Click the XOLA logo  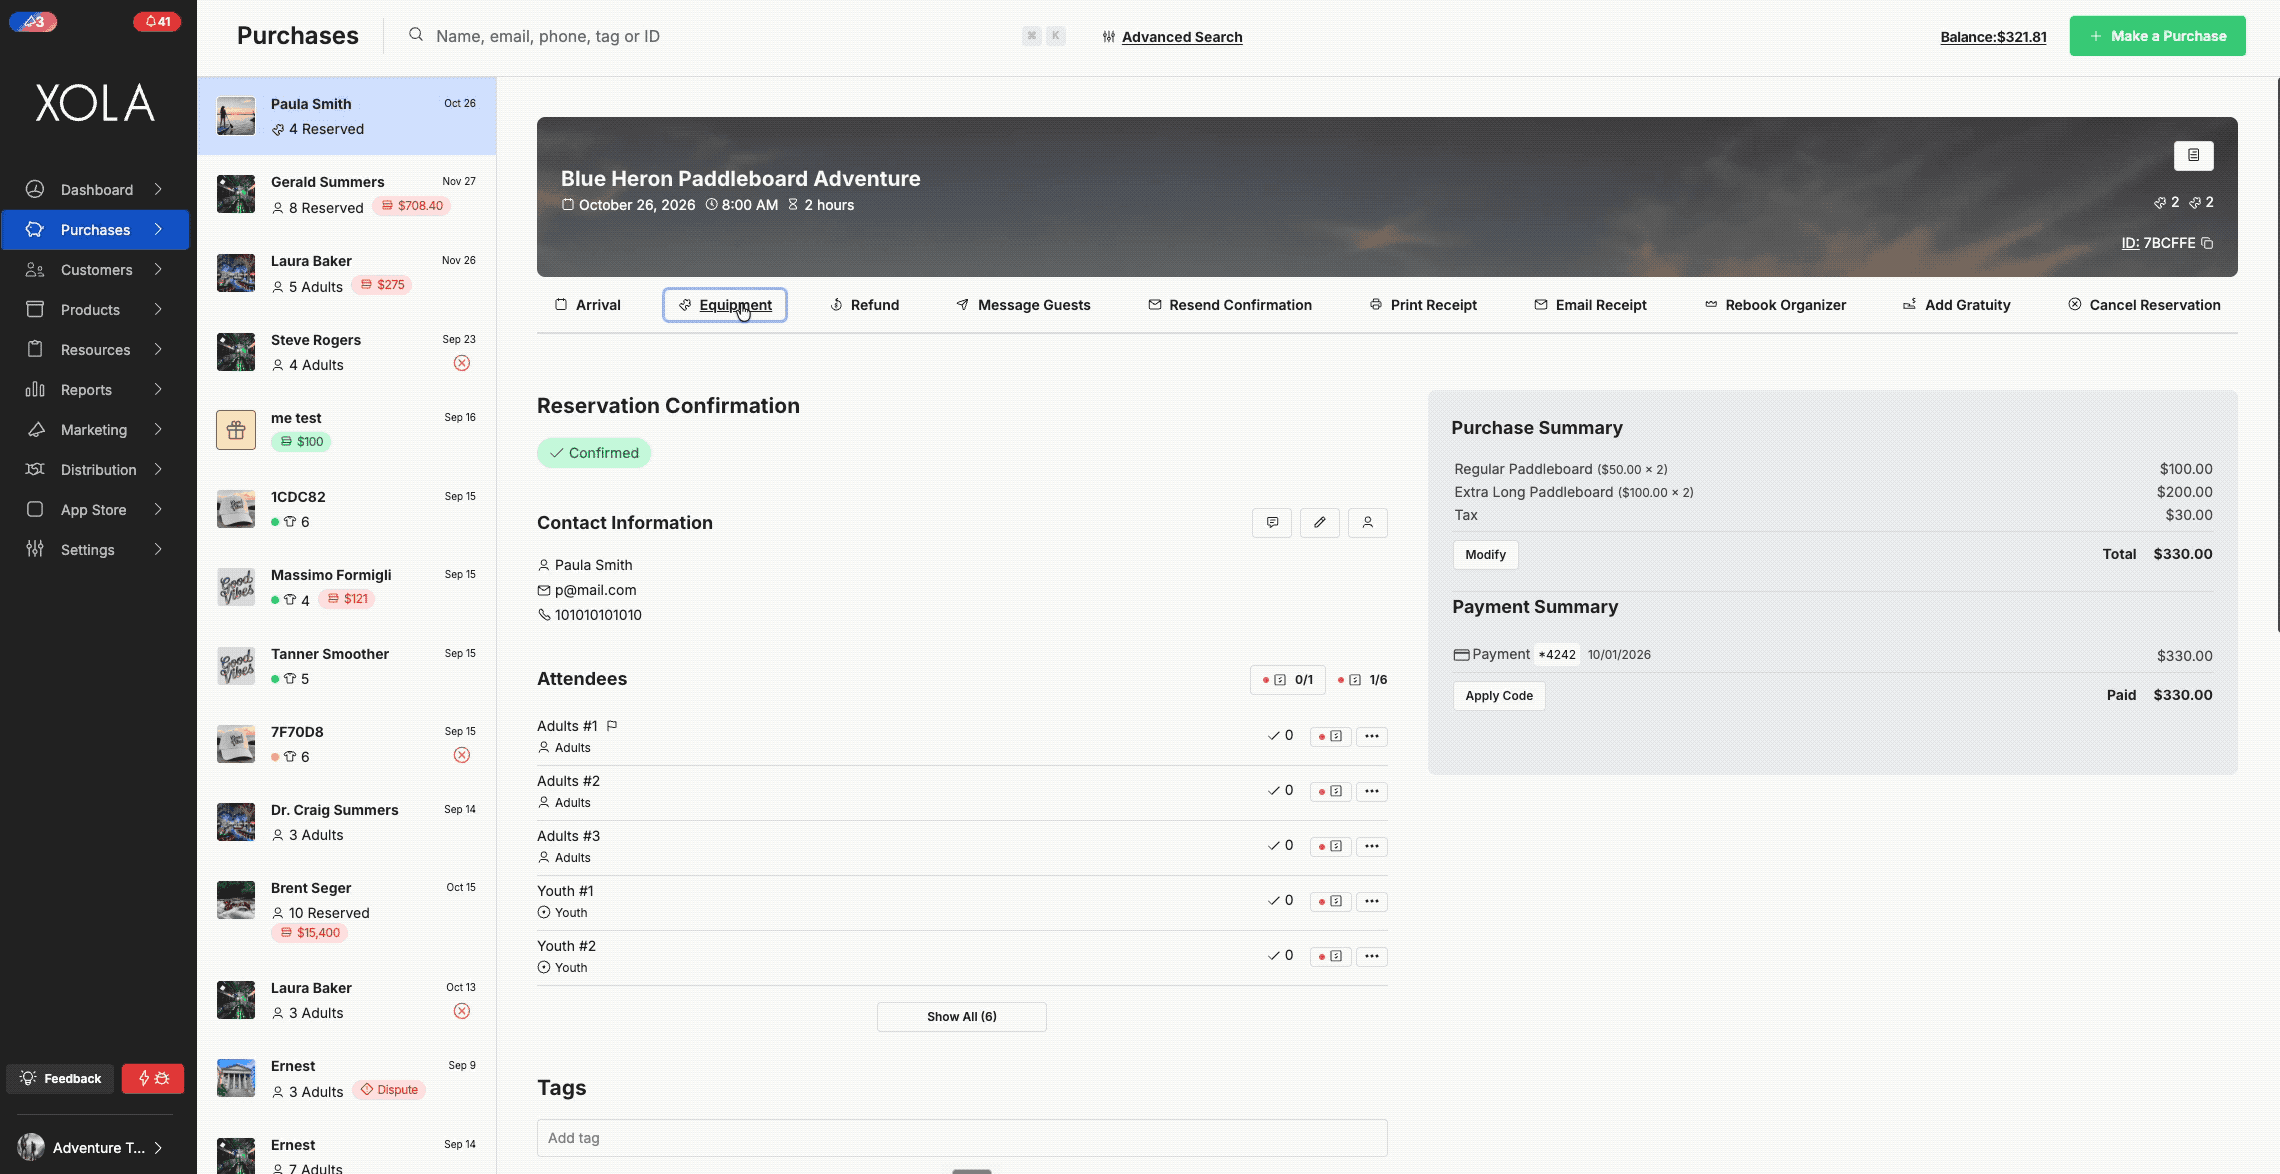(95, 103)
